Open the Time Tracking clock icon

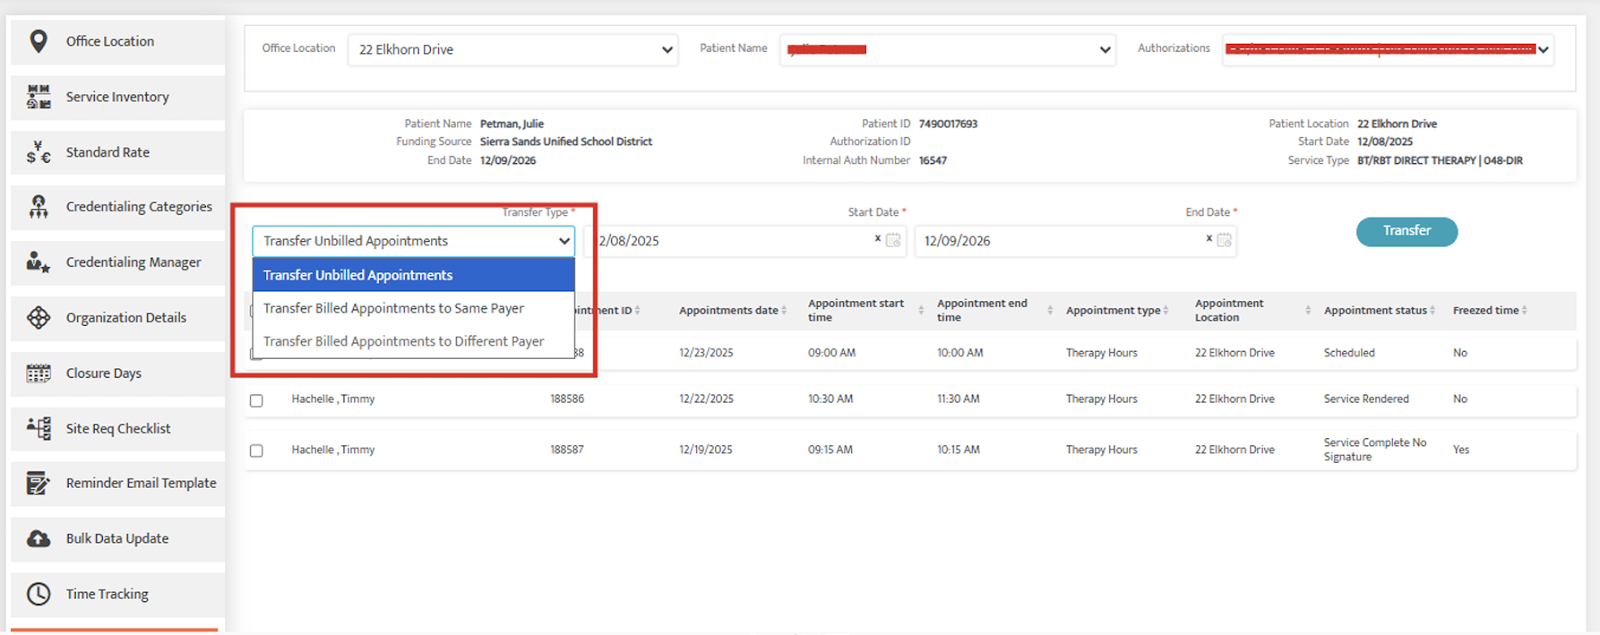(38, 594)
